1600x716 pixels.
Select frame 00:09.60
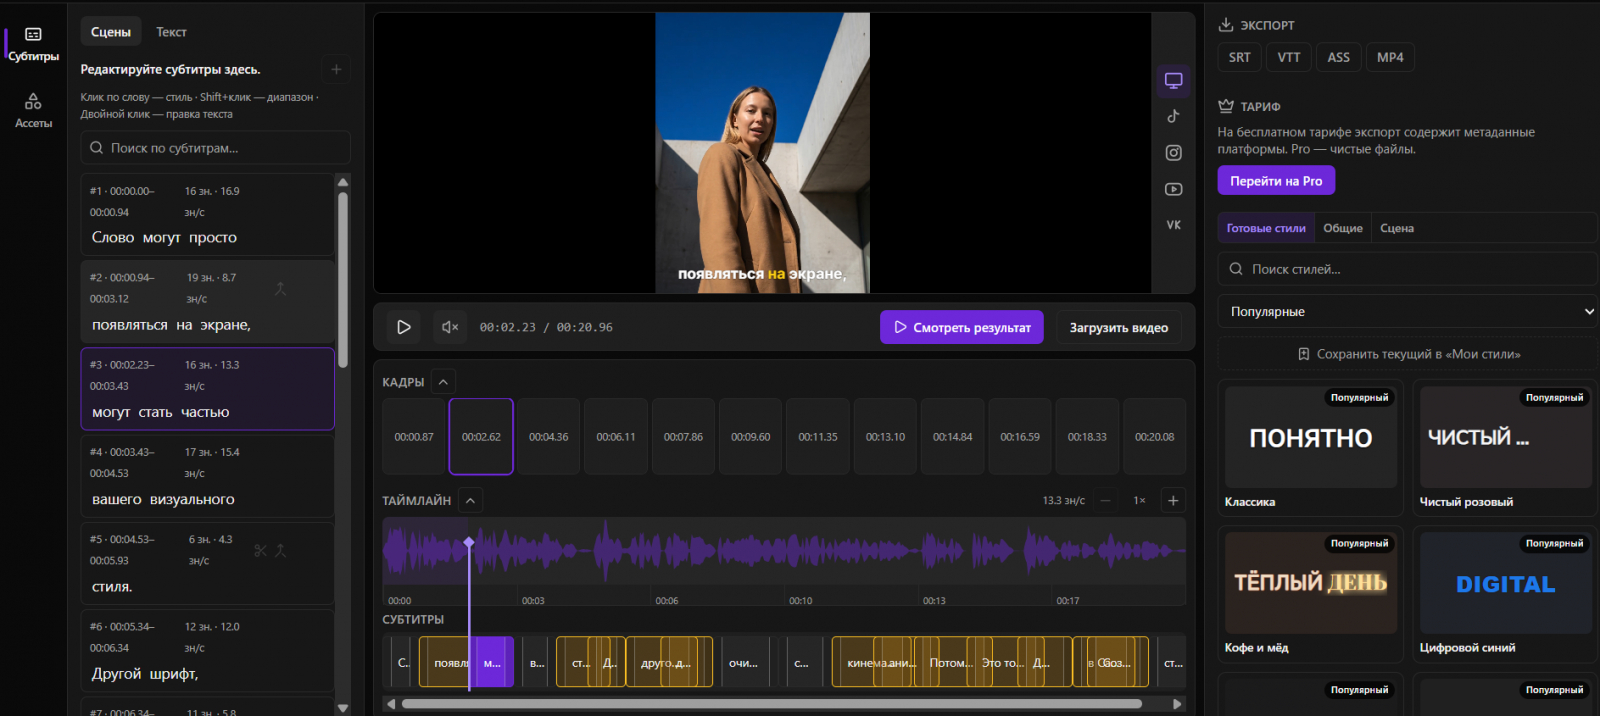tap(750, 437)
